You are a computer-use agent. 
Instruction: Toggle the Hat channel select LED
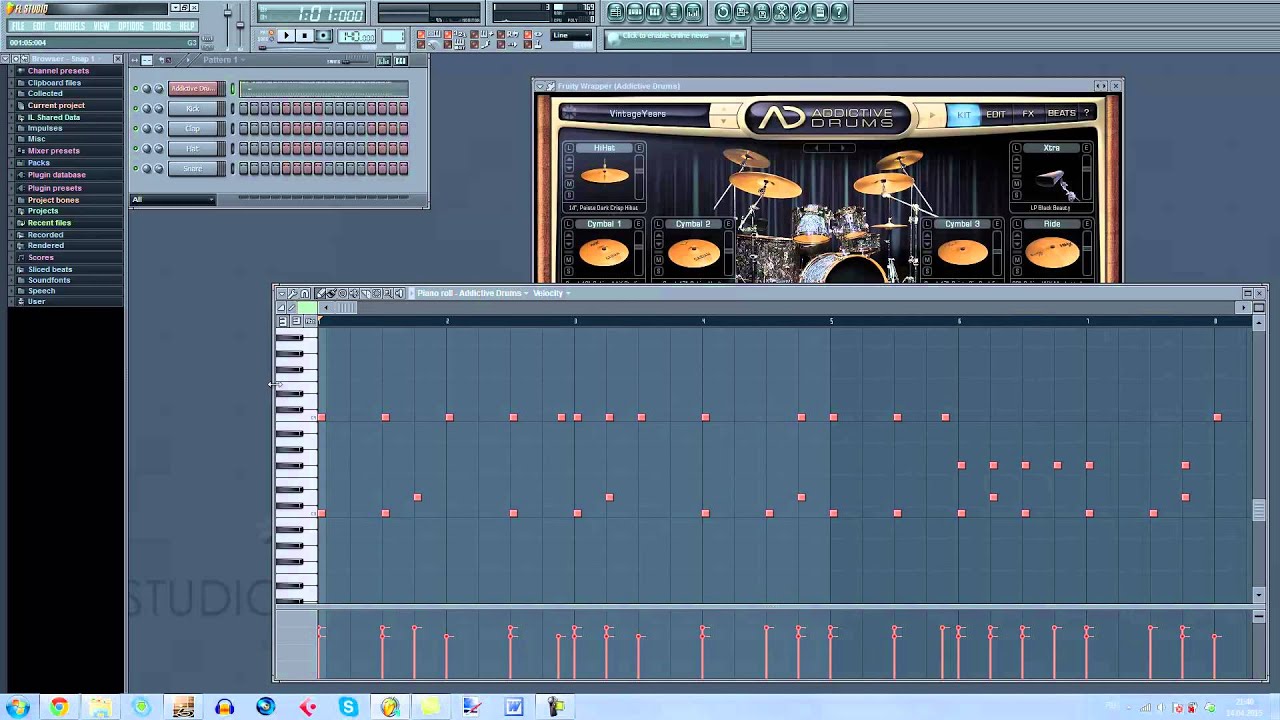232,148
